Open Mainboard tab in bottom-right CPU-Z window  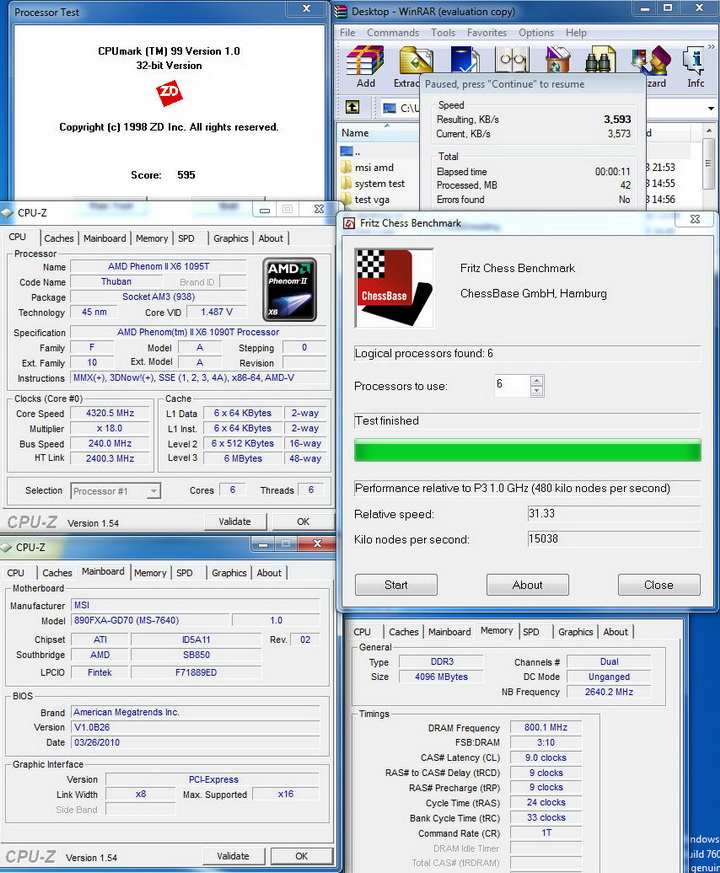[x=449, y=632]
